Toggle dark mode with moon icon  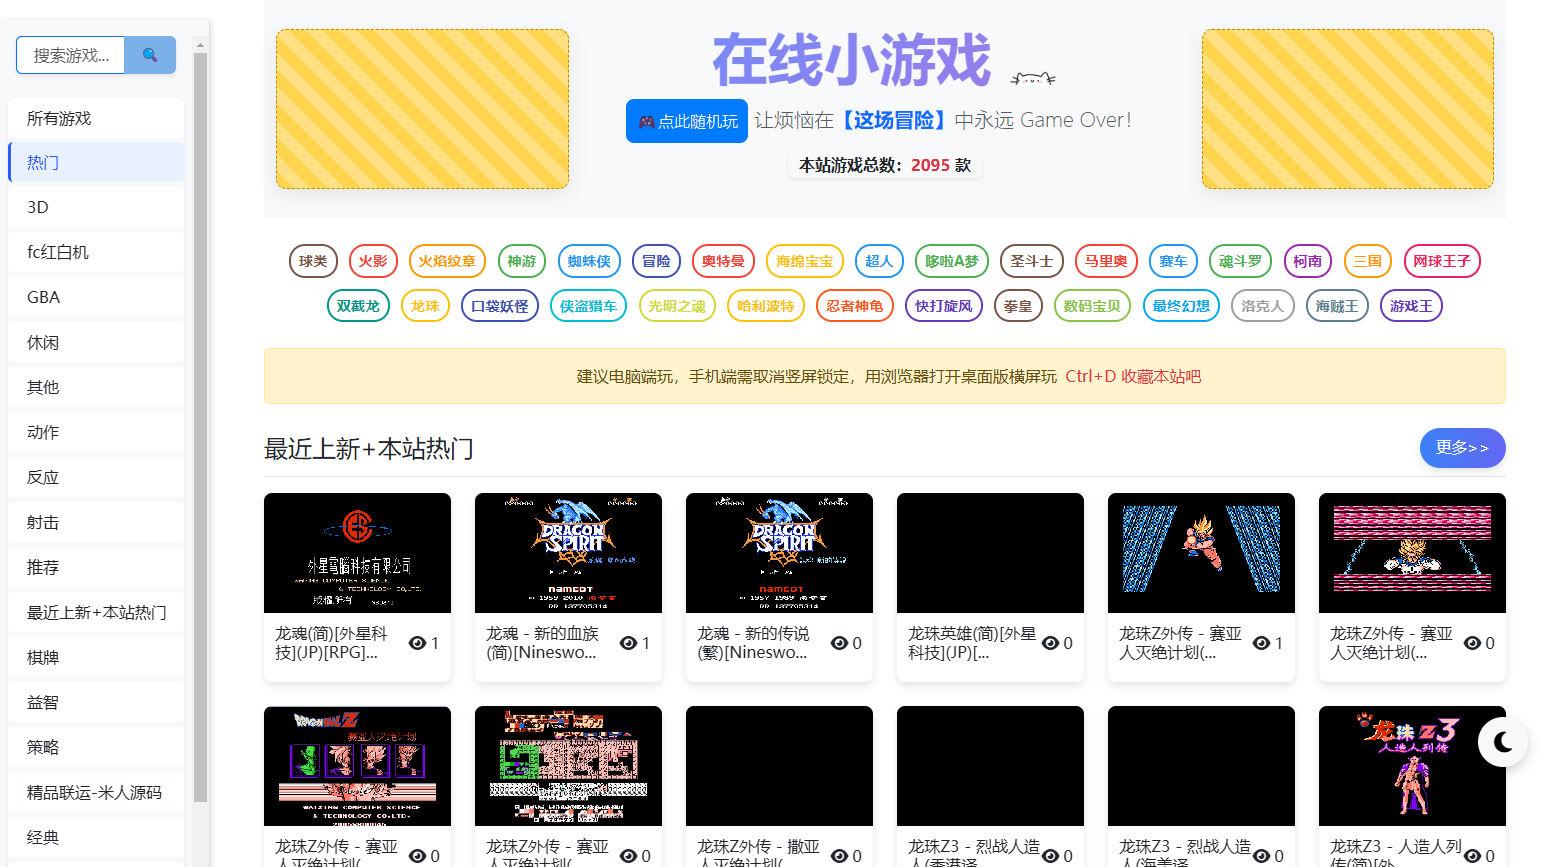tap(1502, 742)
